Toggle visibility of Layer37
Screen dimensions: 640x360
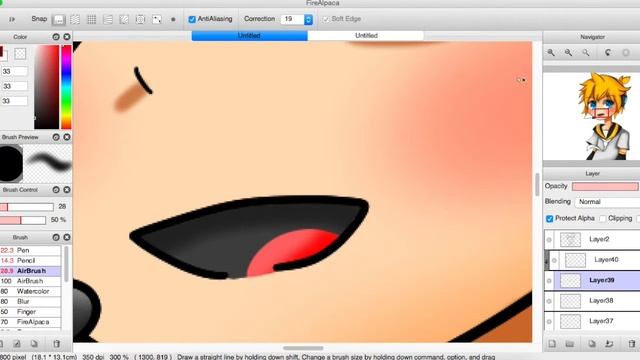click(549, 321)
